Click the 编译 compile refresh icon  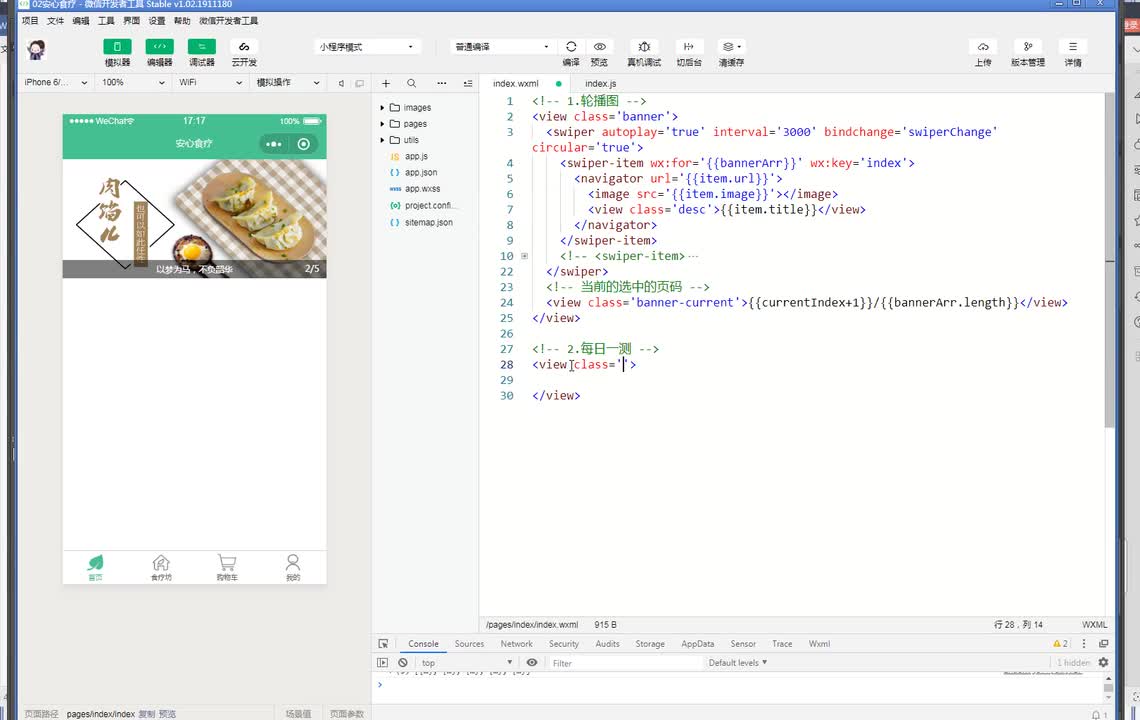(x=571, y=47)
